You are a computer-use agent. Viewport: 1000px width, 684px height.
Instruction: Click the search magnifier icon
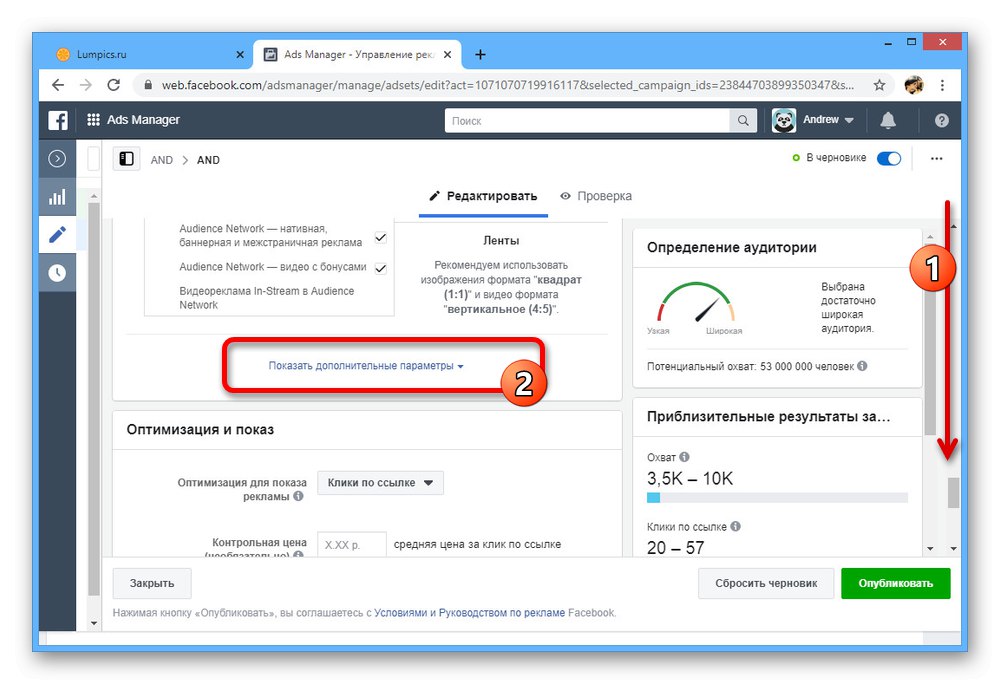743,120
